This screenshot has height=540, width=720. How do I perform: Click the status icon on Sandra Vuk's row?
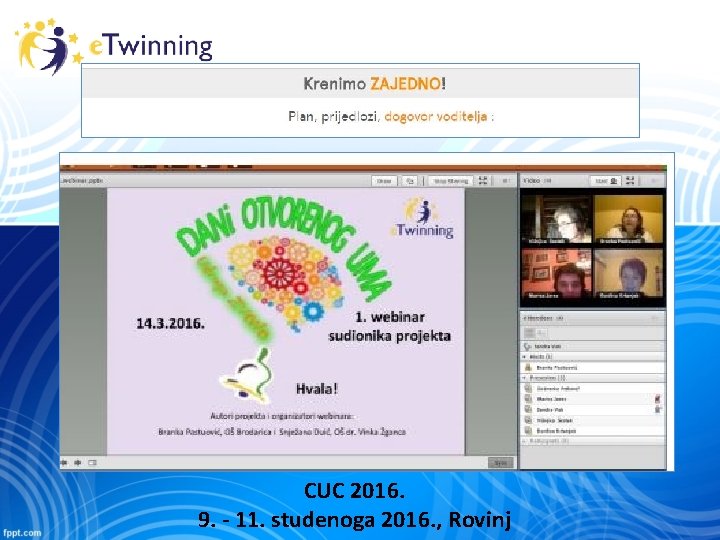(658, 410)
